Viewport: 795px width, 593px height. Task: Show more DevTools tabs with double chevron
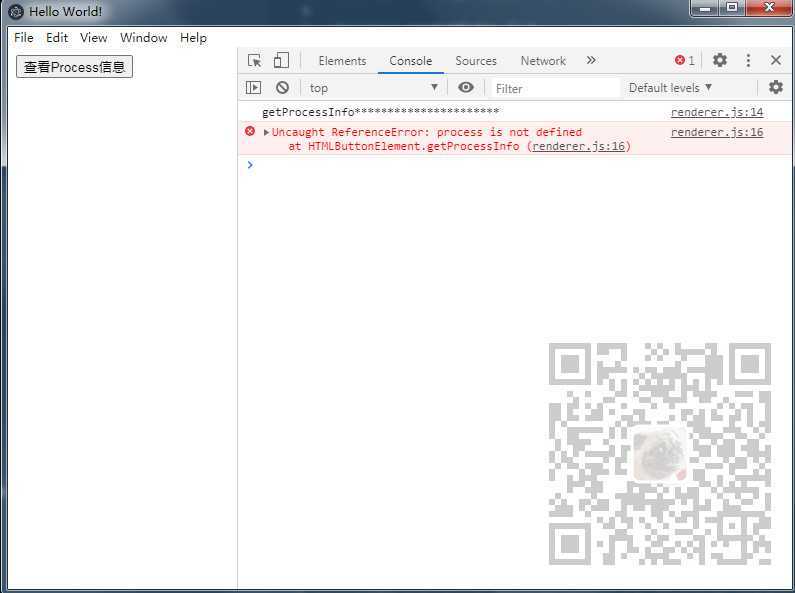pyautogui.click(x=591, y=60)
